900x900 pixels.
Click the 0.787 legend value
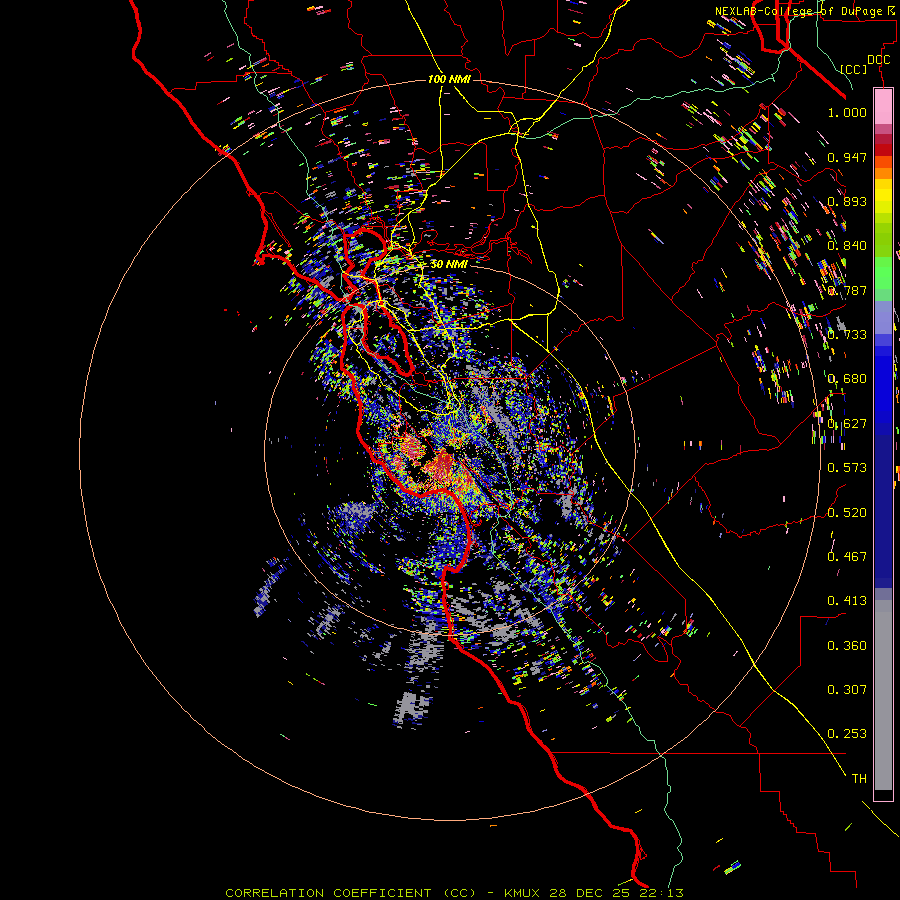point(847,290)
